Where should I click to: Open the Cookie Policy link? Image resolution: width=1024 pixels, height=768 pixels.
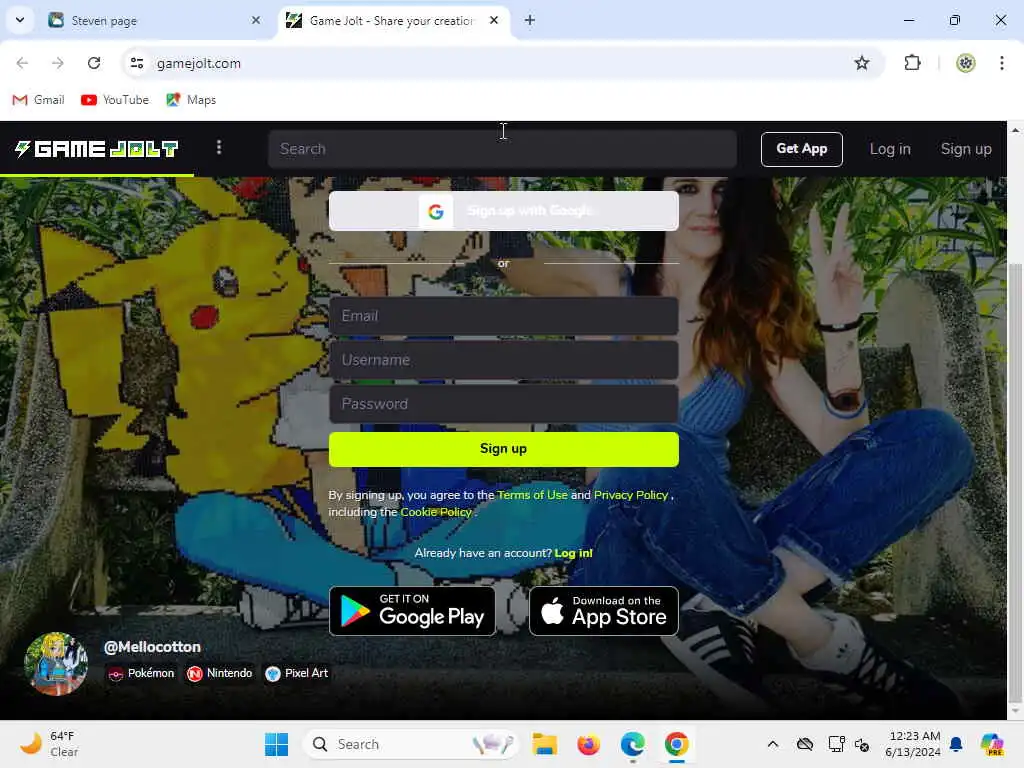436,512
